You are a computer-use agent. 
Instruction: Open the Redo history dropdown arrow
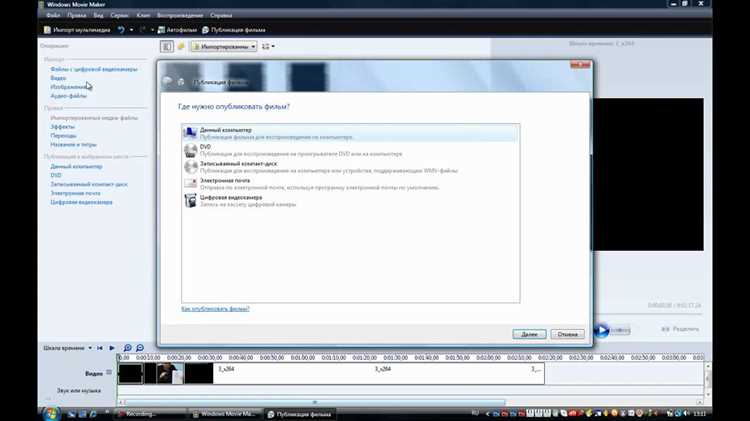click(152, 30)
